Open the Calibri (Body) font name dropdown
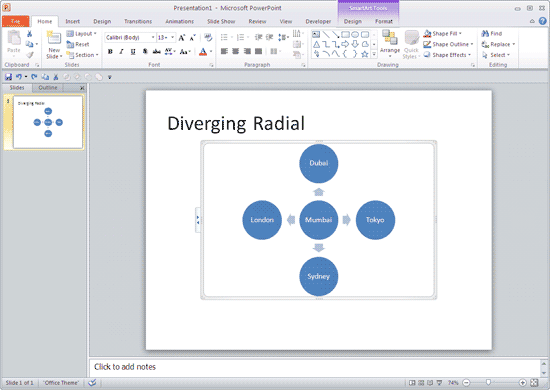Image resolution: width=550 pixels, height=390 pixels. click(153, 37)
